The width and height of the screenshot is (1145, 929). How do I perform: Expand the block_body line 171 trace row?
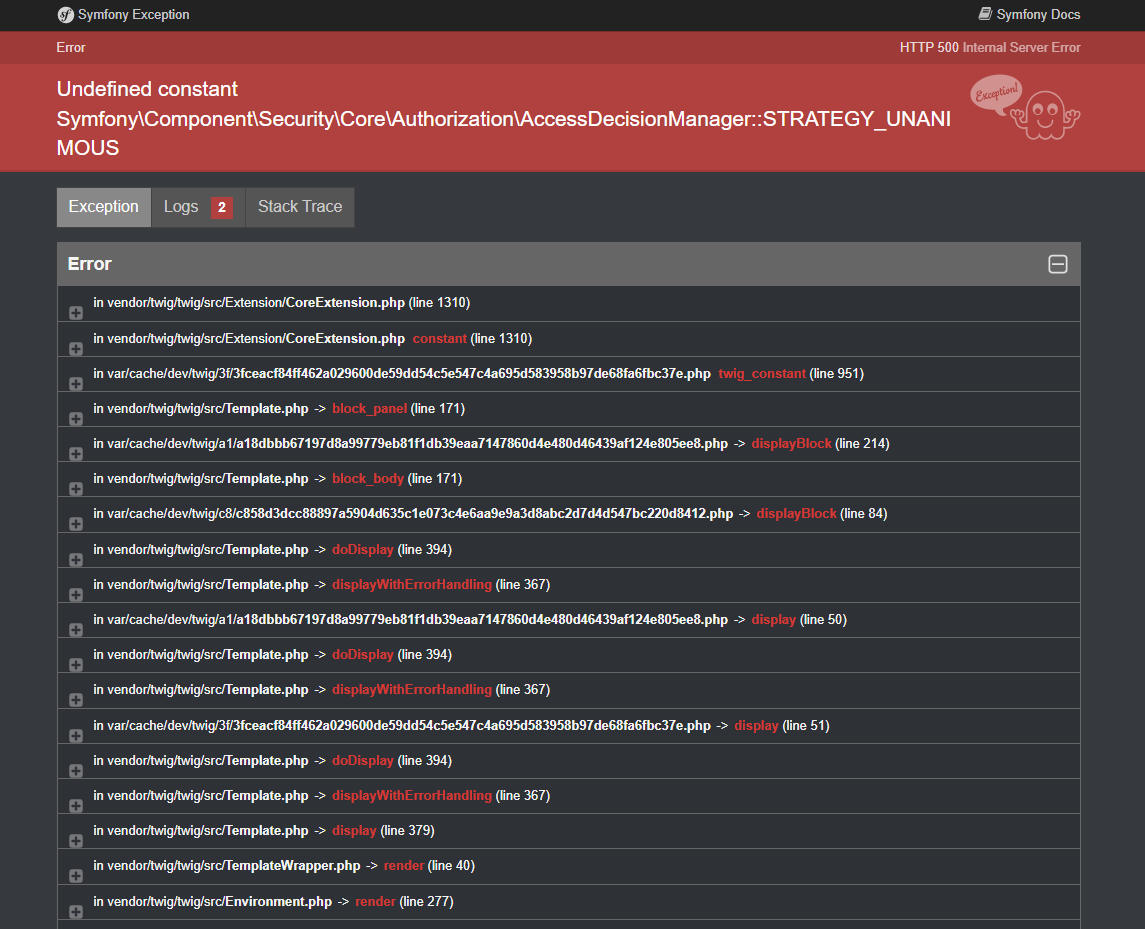coord(76,489)
